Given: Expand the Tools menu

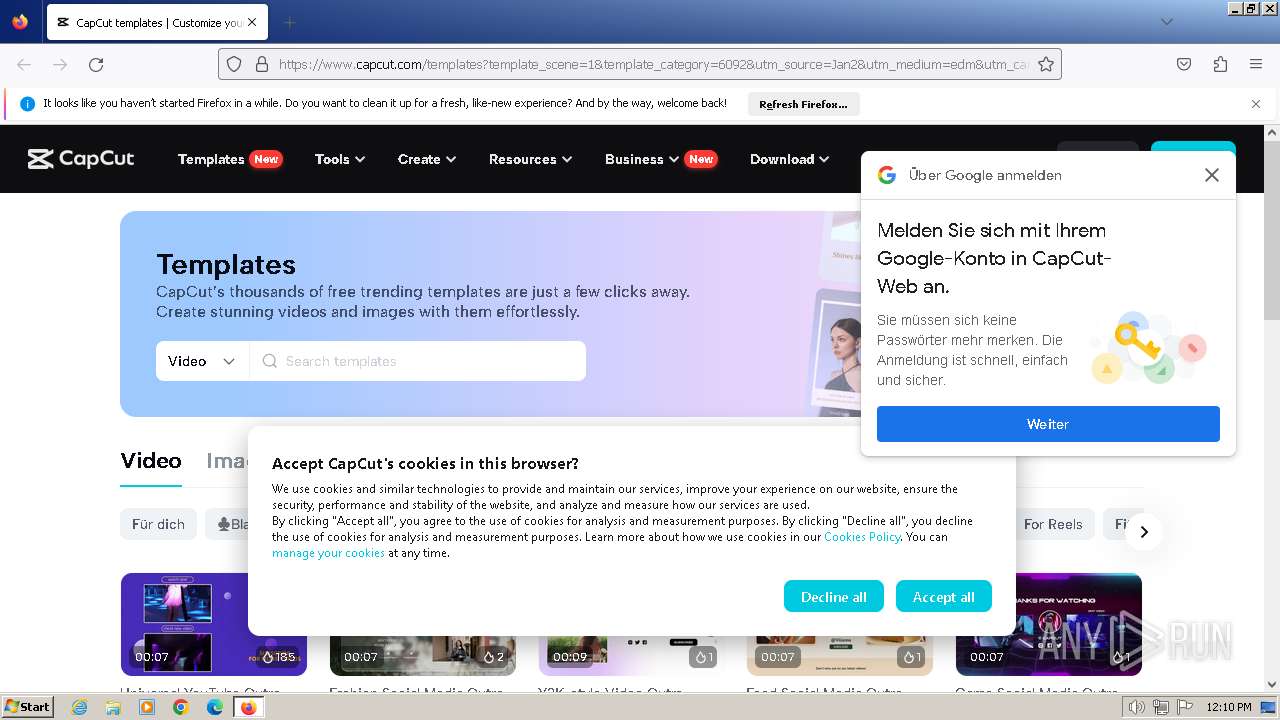Looking at the screenshot, I should (x=340, y=159).
